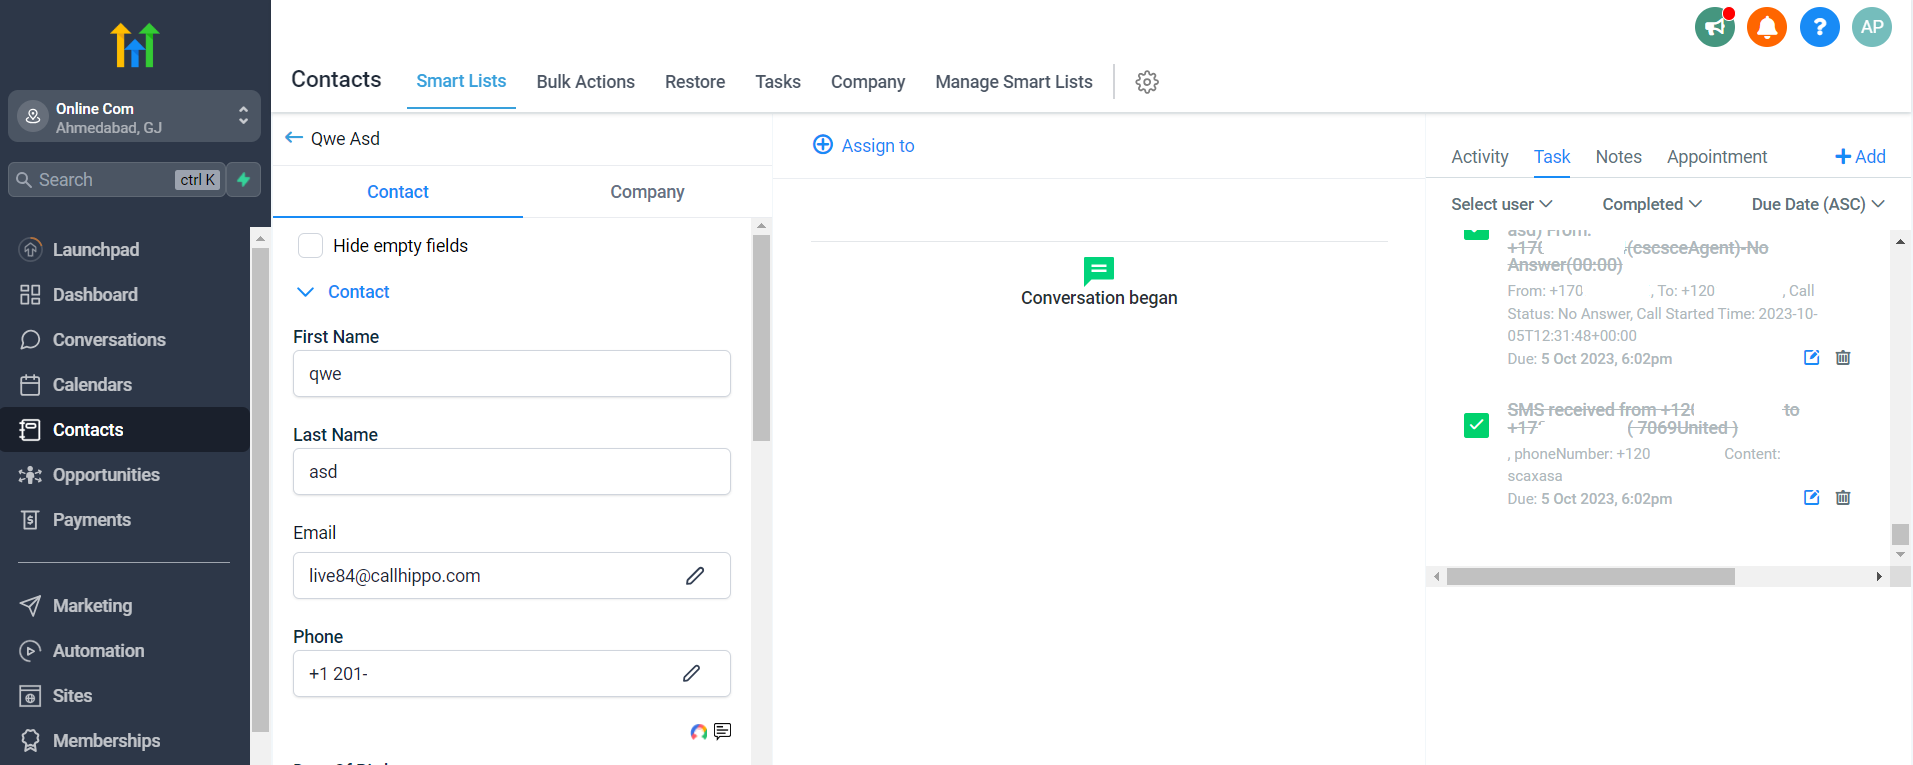Click the Last Name input field
Viewport: 1913px width, 765px height.
click(x=512, y=472)
